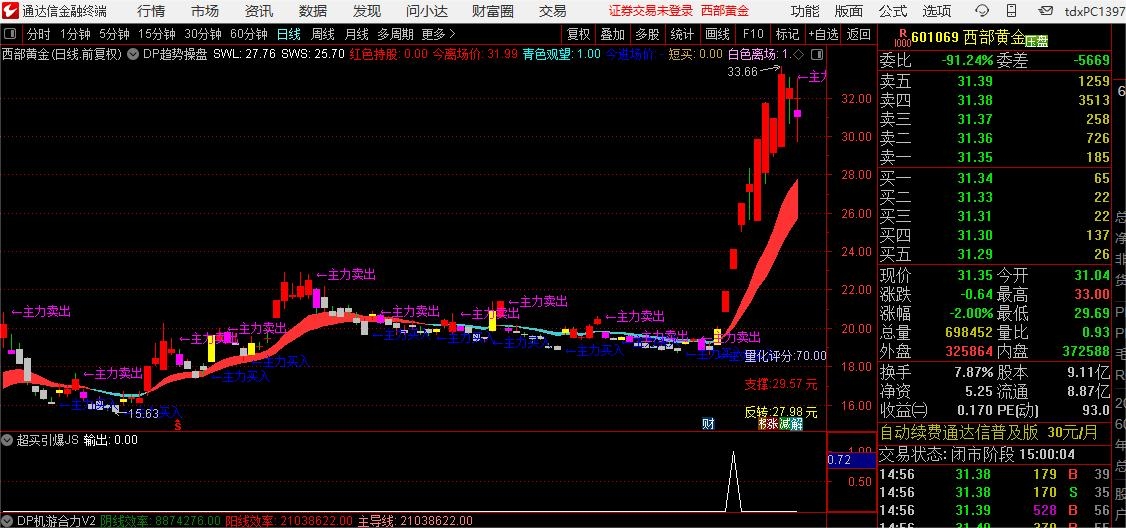Toggle the left sidebar panel icon
Viewport: 1126px width, 528px height.
(x=11, y=34)
